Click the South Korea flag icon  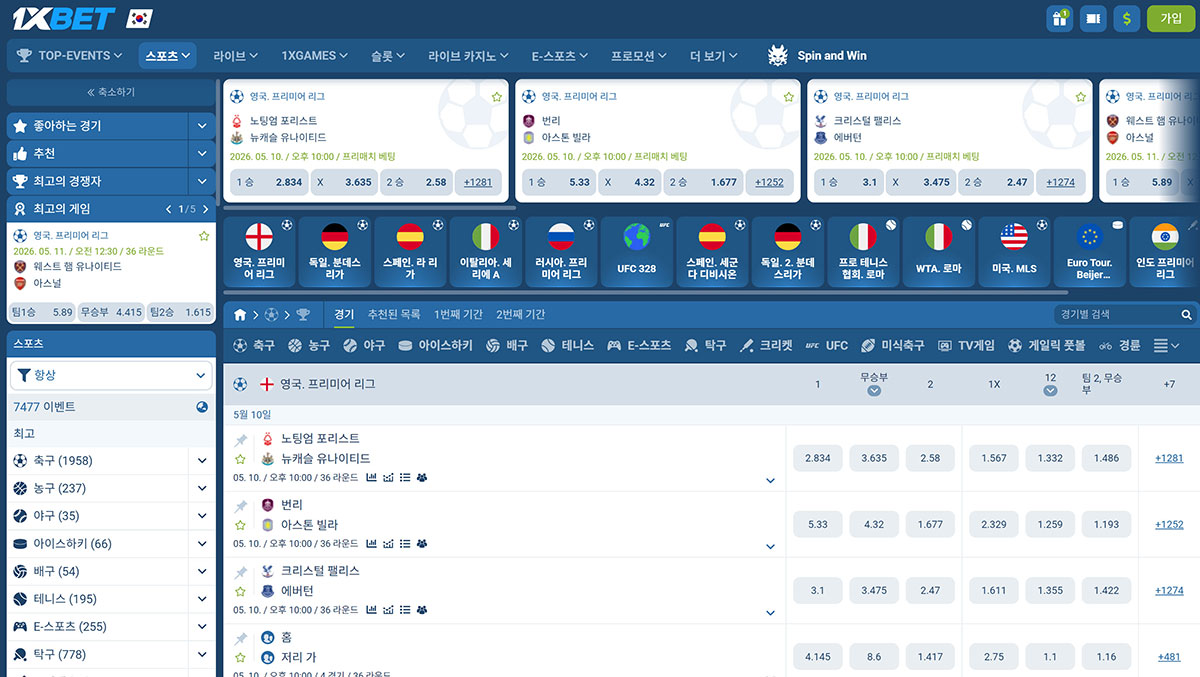[x=140, y=18]
